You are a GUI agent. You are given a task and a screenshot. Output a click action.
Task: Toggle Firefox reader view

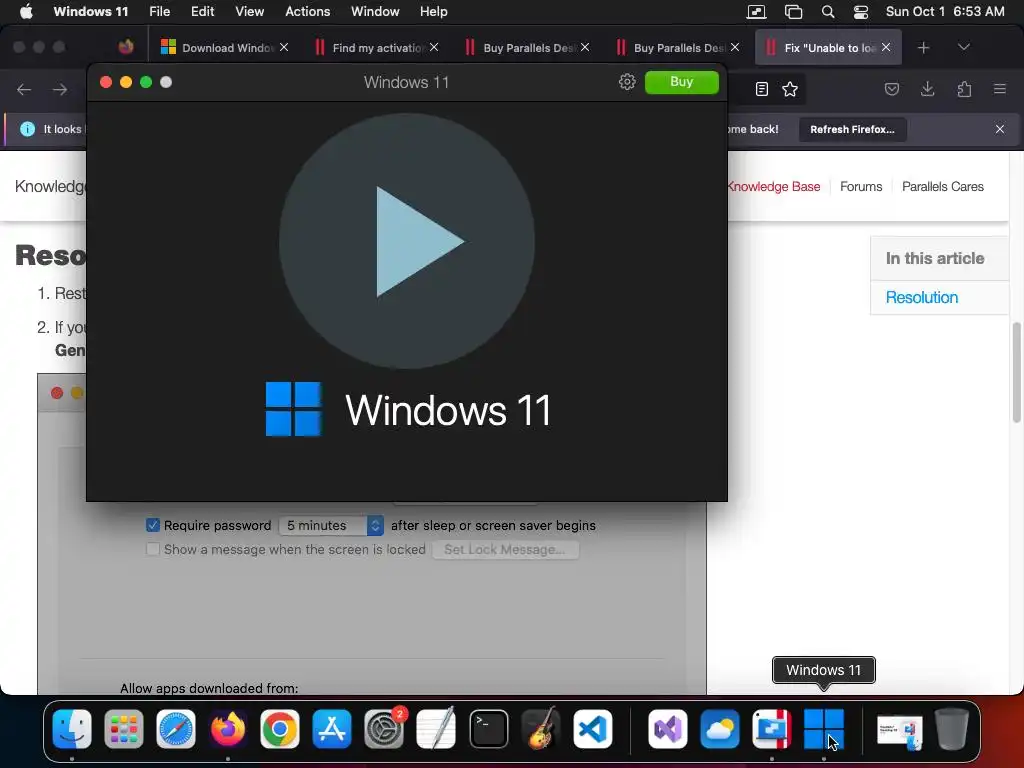click(761, 89)
